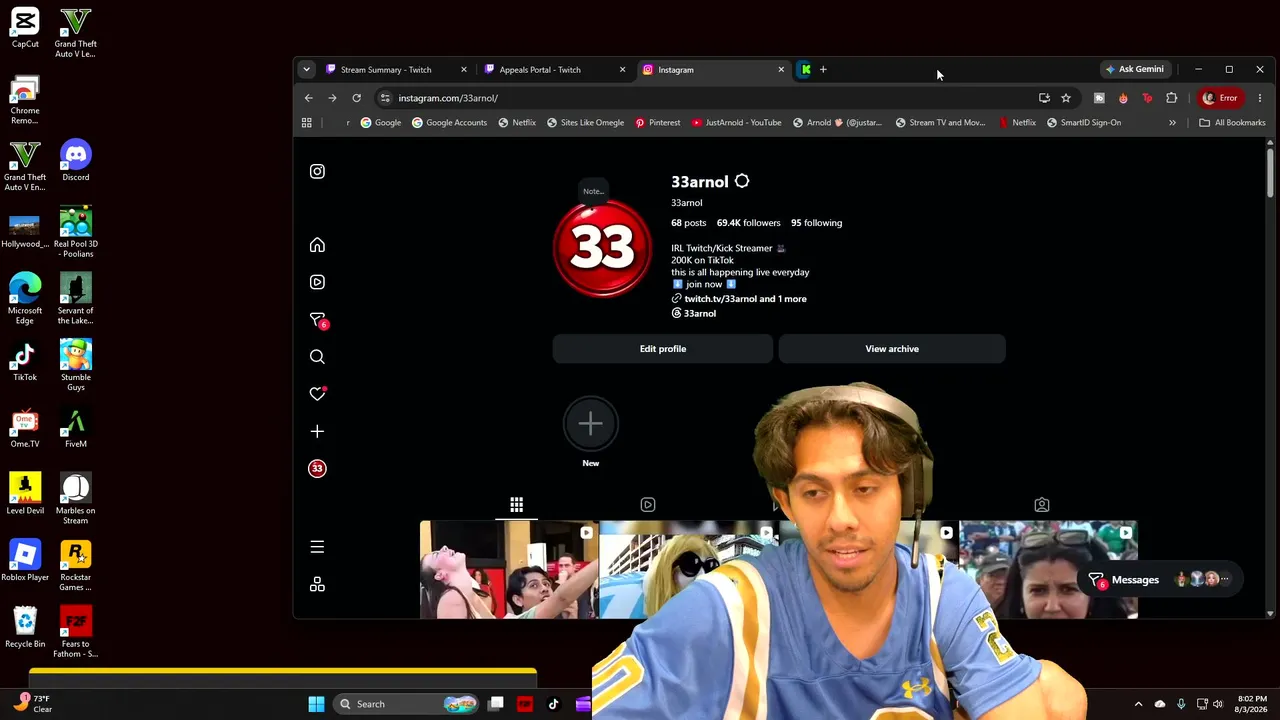View site information icon in address bar
1280x720 pixels.
(x=385, y=98)
